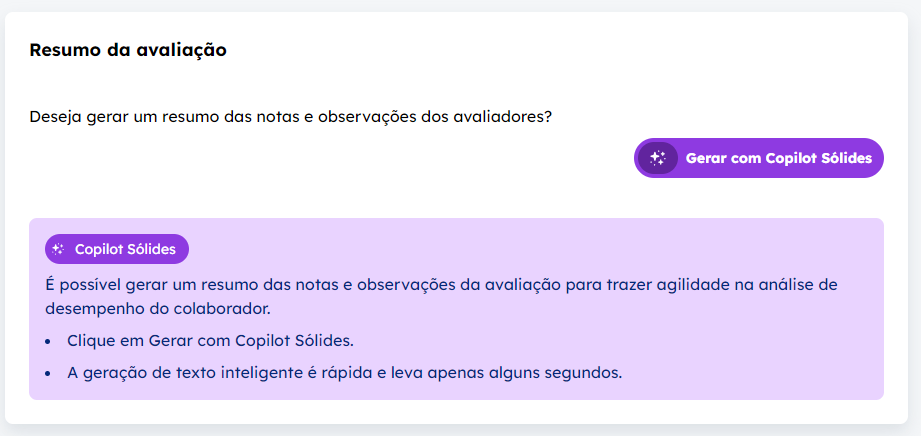Click the paragraph starting with É possível gerar
This screenshot has width=921, height=436.
(x=441, y=297)
